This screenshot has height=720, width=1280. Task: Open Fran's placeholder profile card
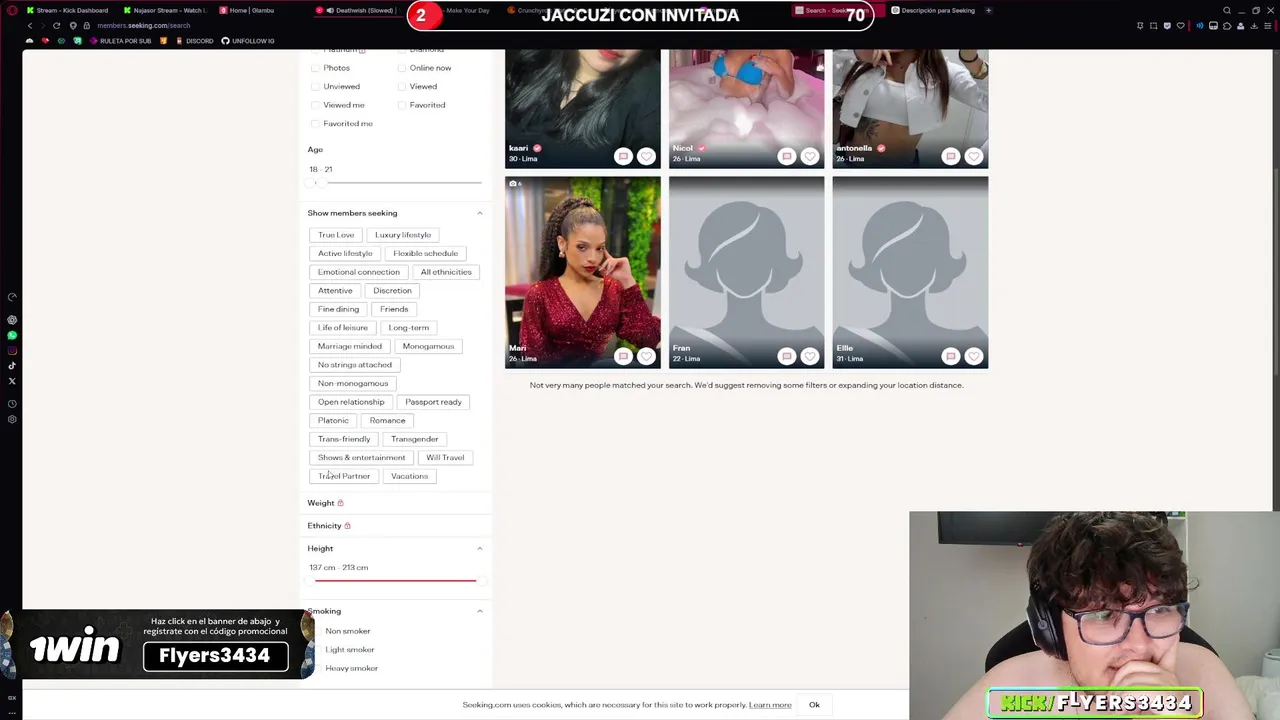[747, 272]
